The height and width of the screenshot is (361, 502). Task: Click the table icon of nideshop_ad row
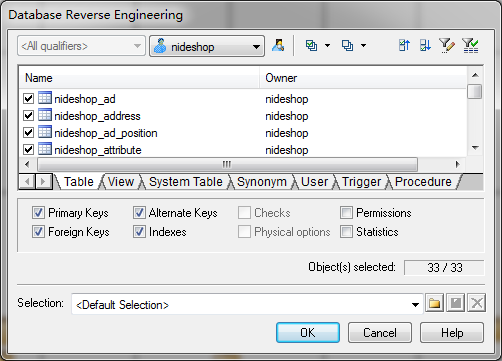coord(45,98)
